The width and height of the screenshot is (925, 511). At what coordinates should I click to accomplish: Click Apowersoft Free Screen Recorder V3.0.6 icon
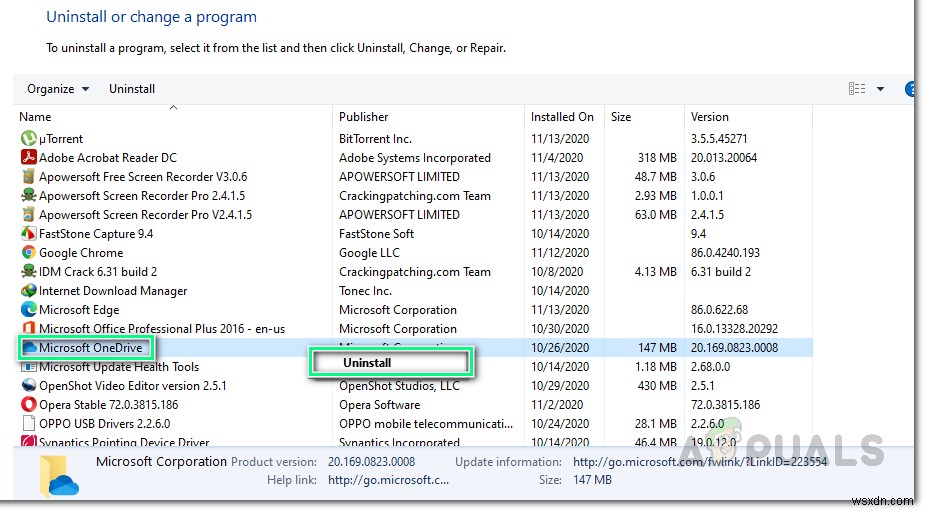[x=28, y=176]
